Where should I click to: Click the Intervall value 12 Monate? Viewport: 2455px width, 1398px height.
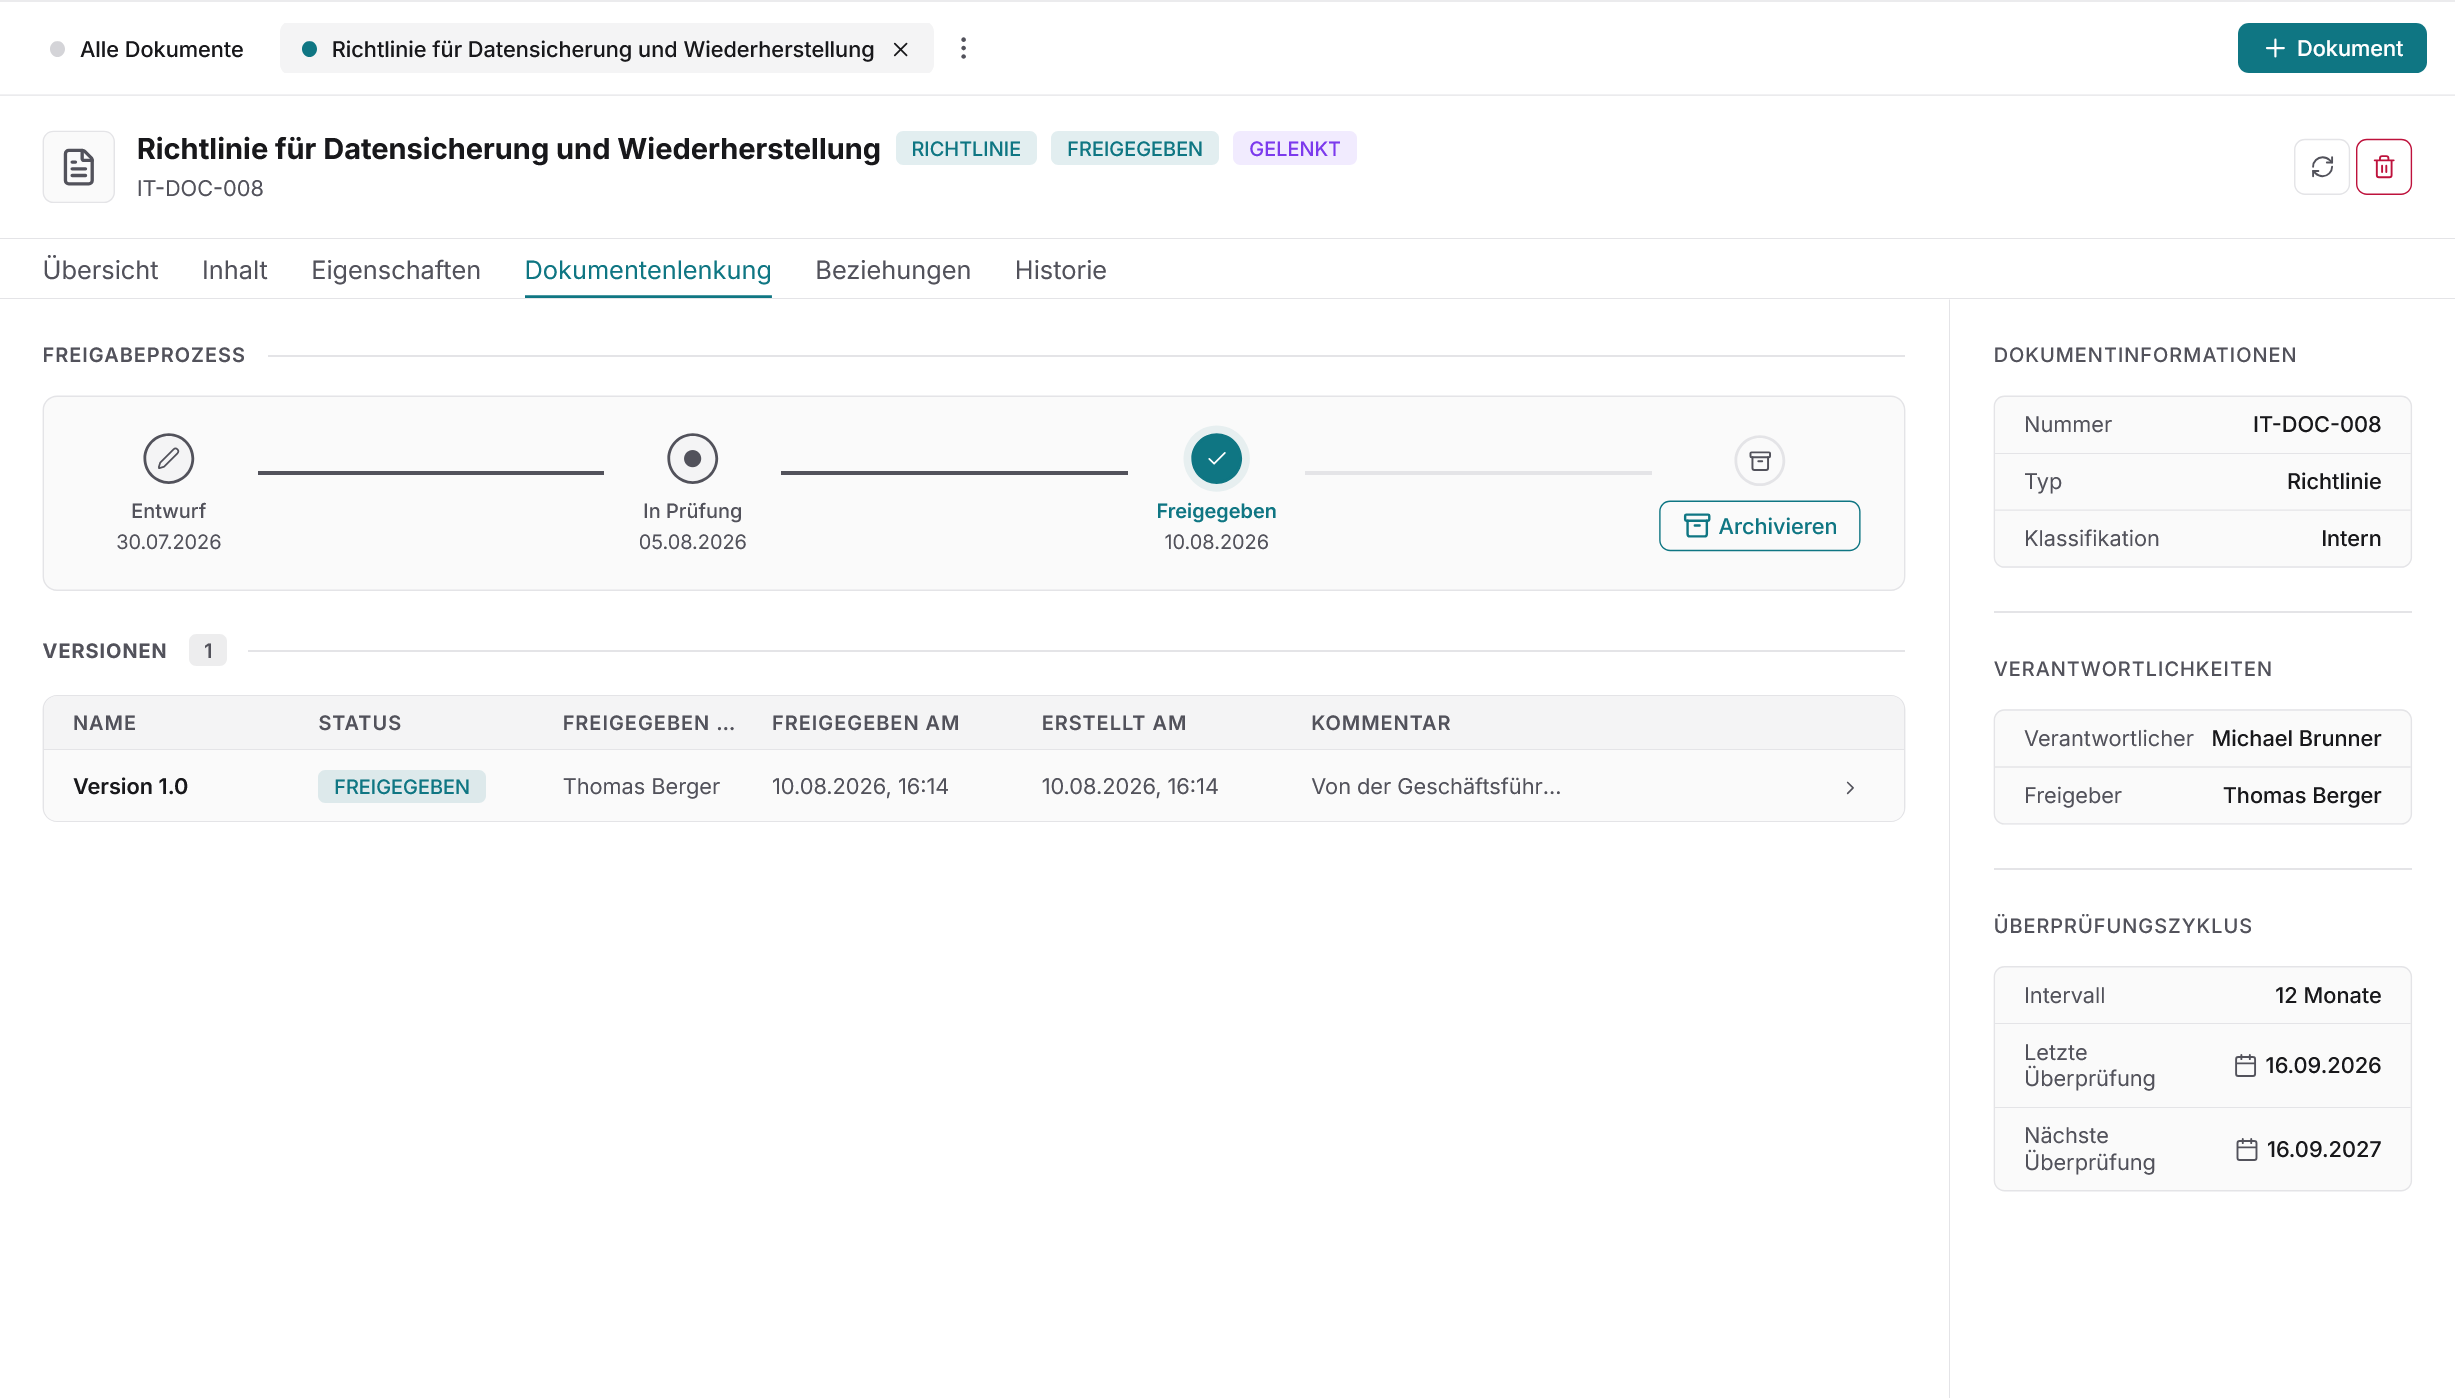pyautogui.click(x=2328, y=995)
